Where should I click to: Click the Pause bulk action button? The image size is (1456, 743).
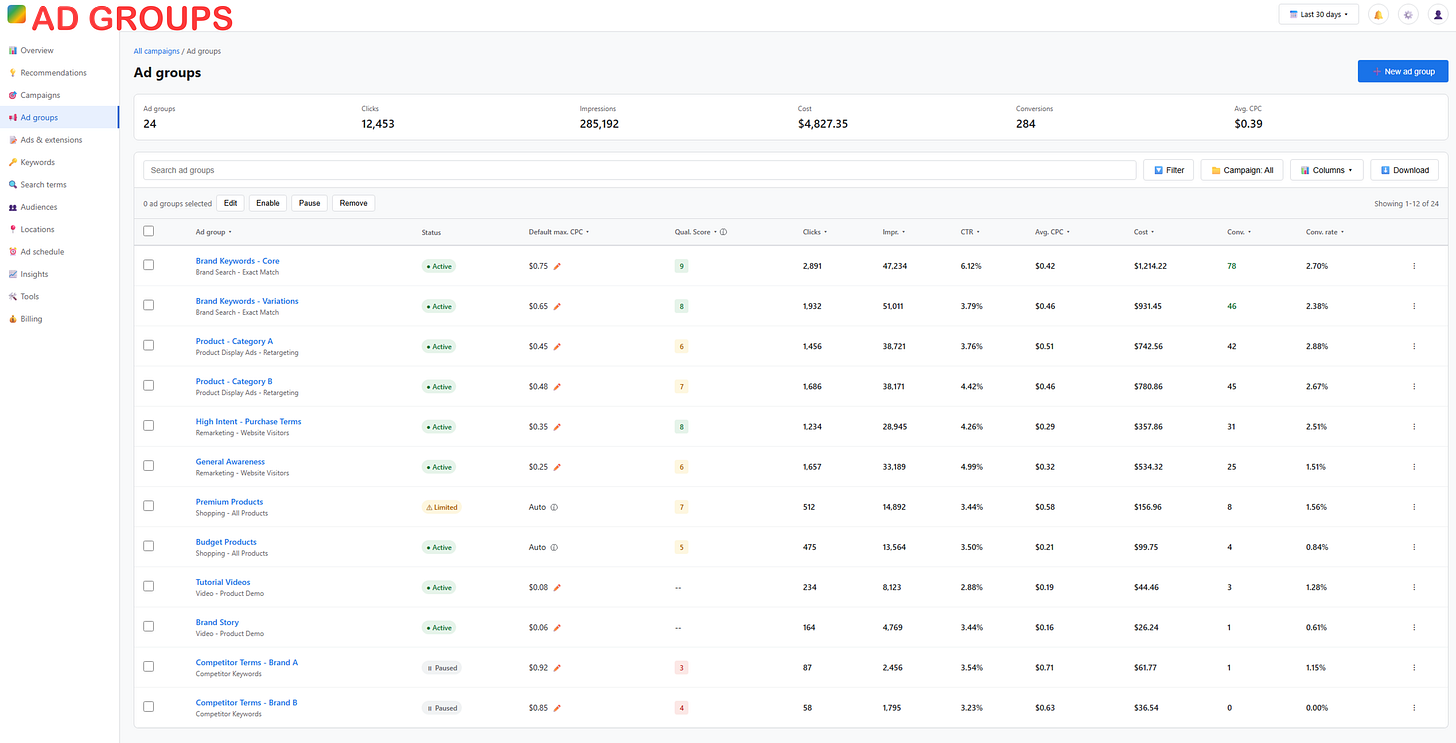pyautogui.click(x=310, y=203)
